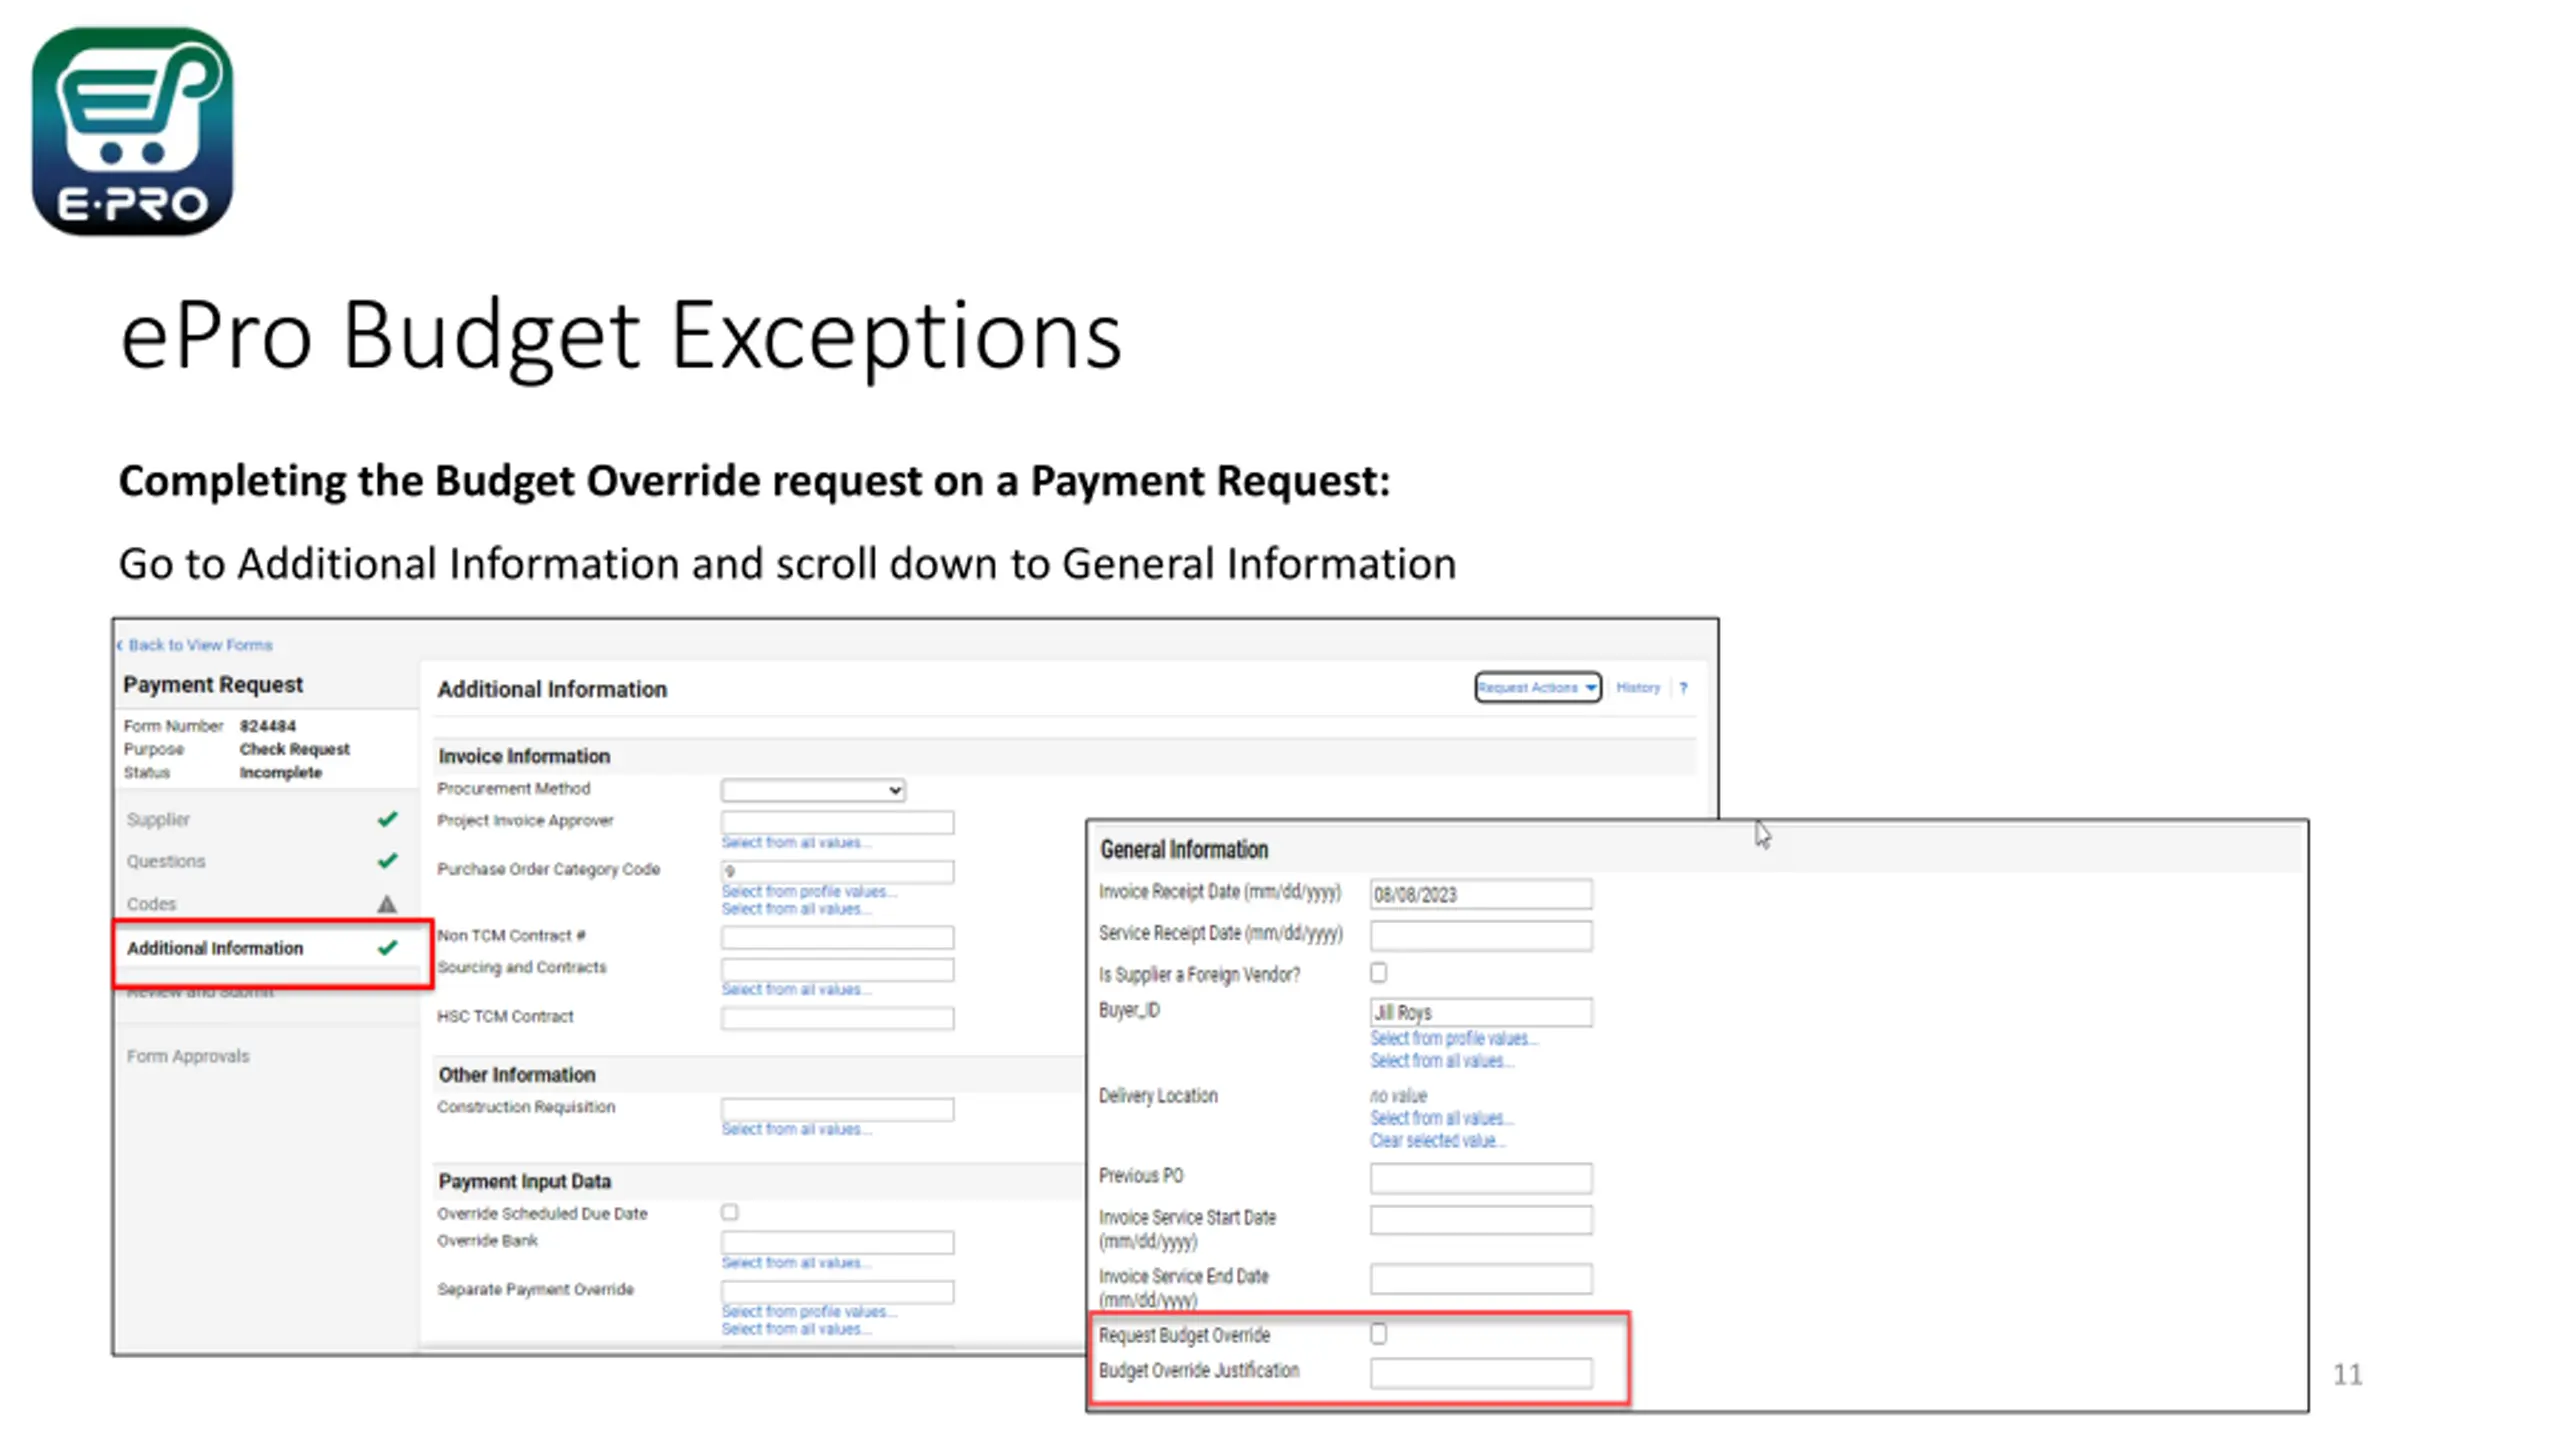
Task: Enable the Request Budget Override checkbox
Action: click(1379, 1333)
